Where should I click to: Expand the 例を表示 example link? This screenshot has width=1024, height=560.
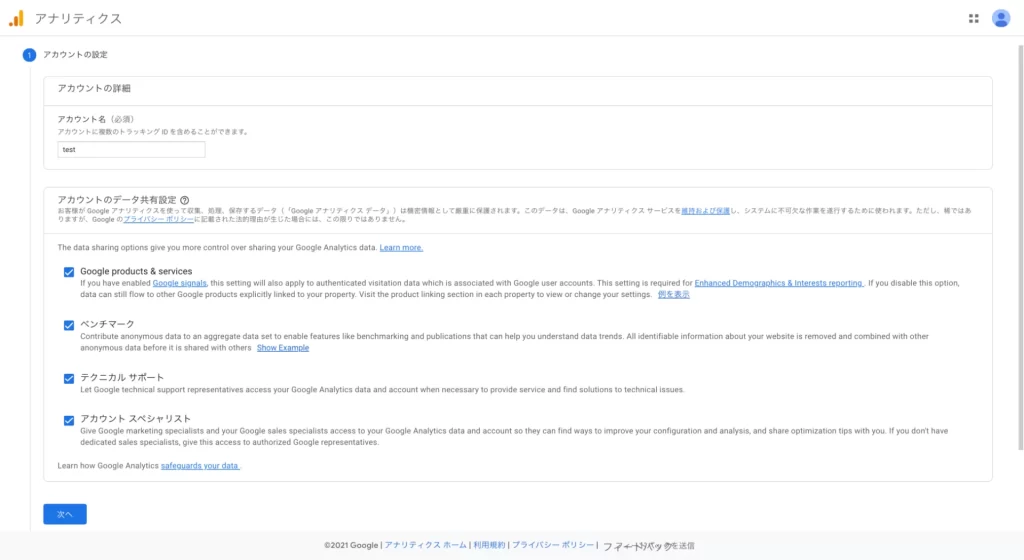point(673,294)
